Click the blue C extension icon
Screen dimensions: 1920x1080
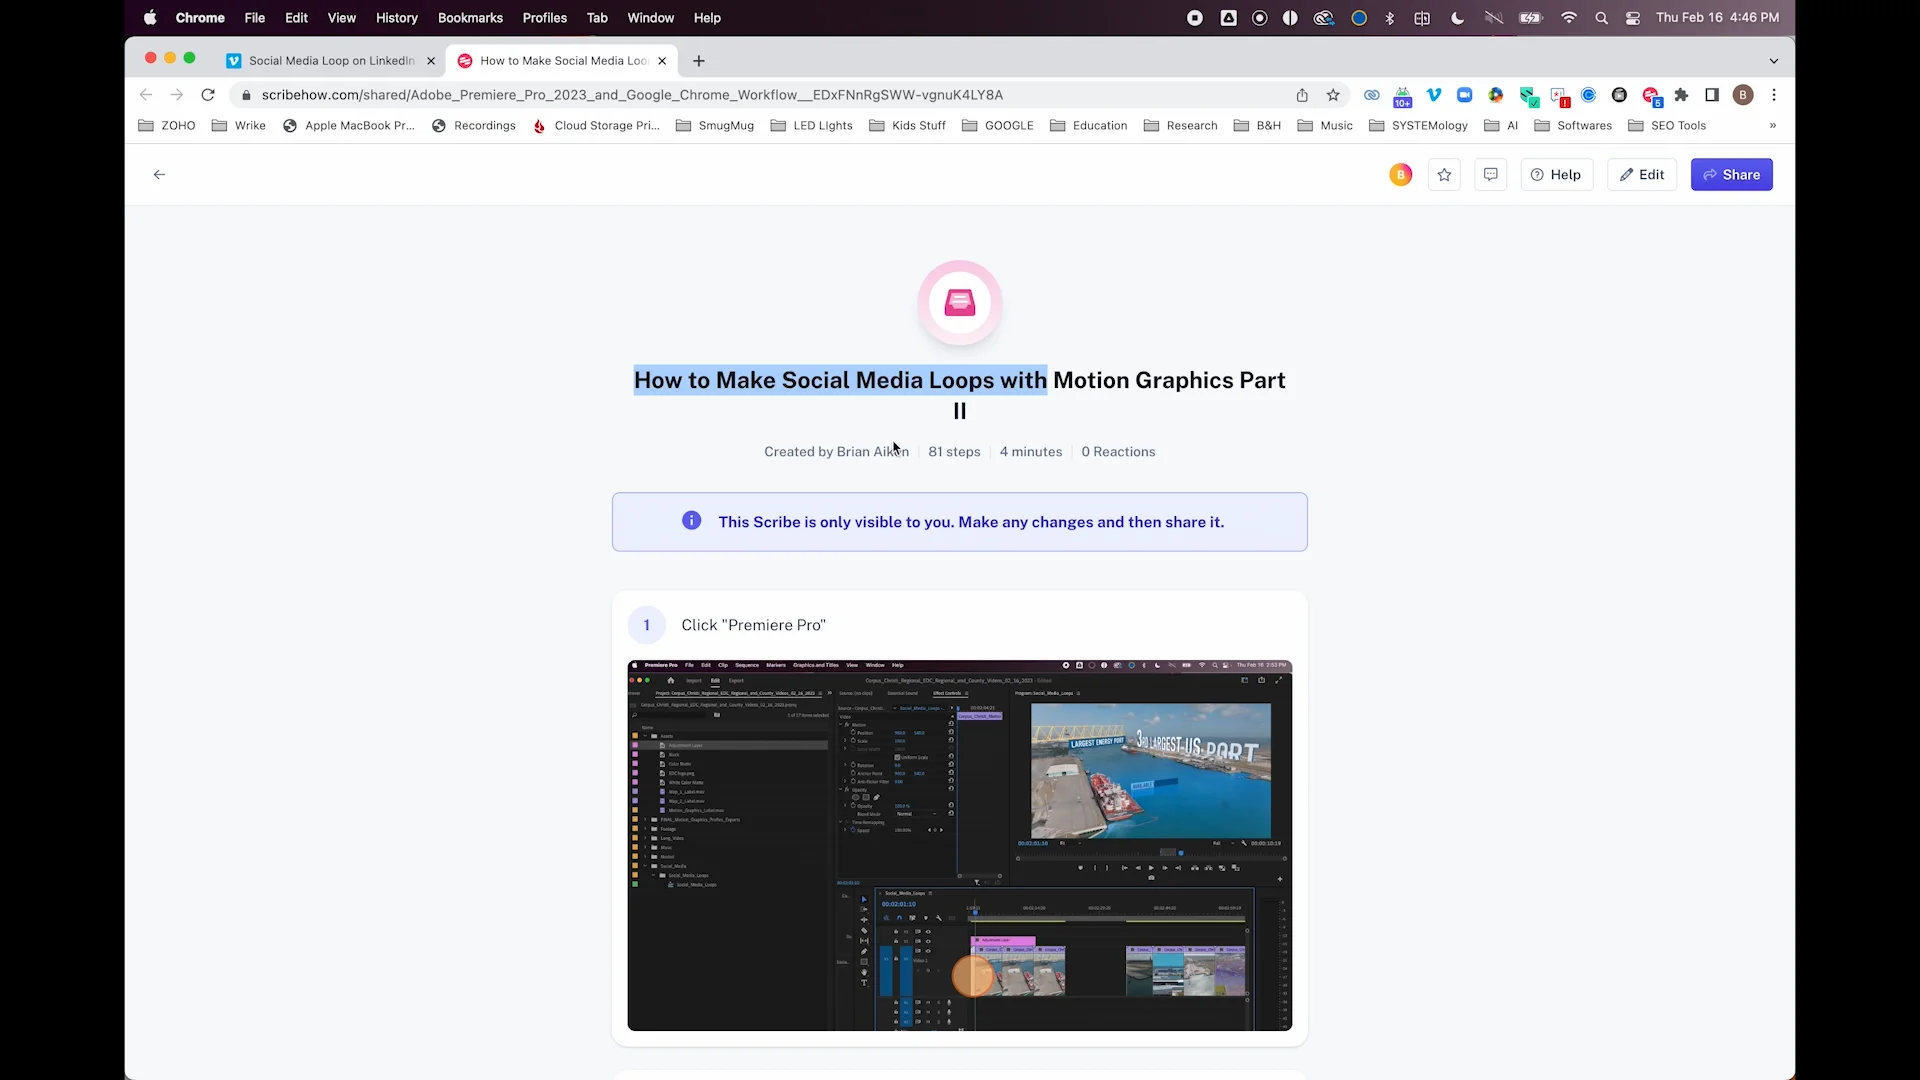(1589, 95)
